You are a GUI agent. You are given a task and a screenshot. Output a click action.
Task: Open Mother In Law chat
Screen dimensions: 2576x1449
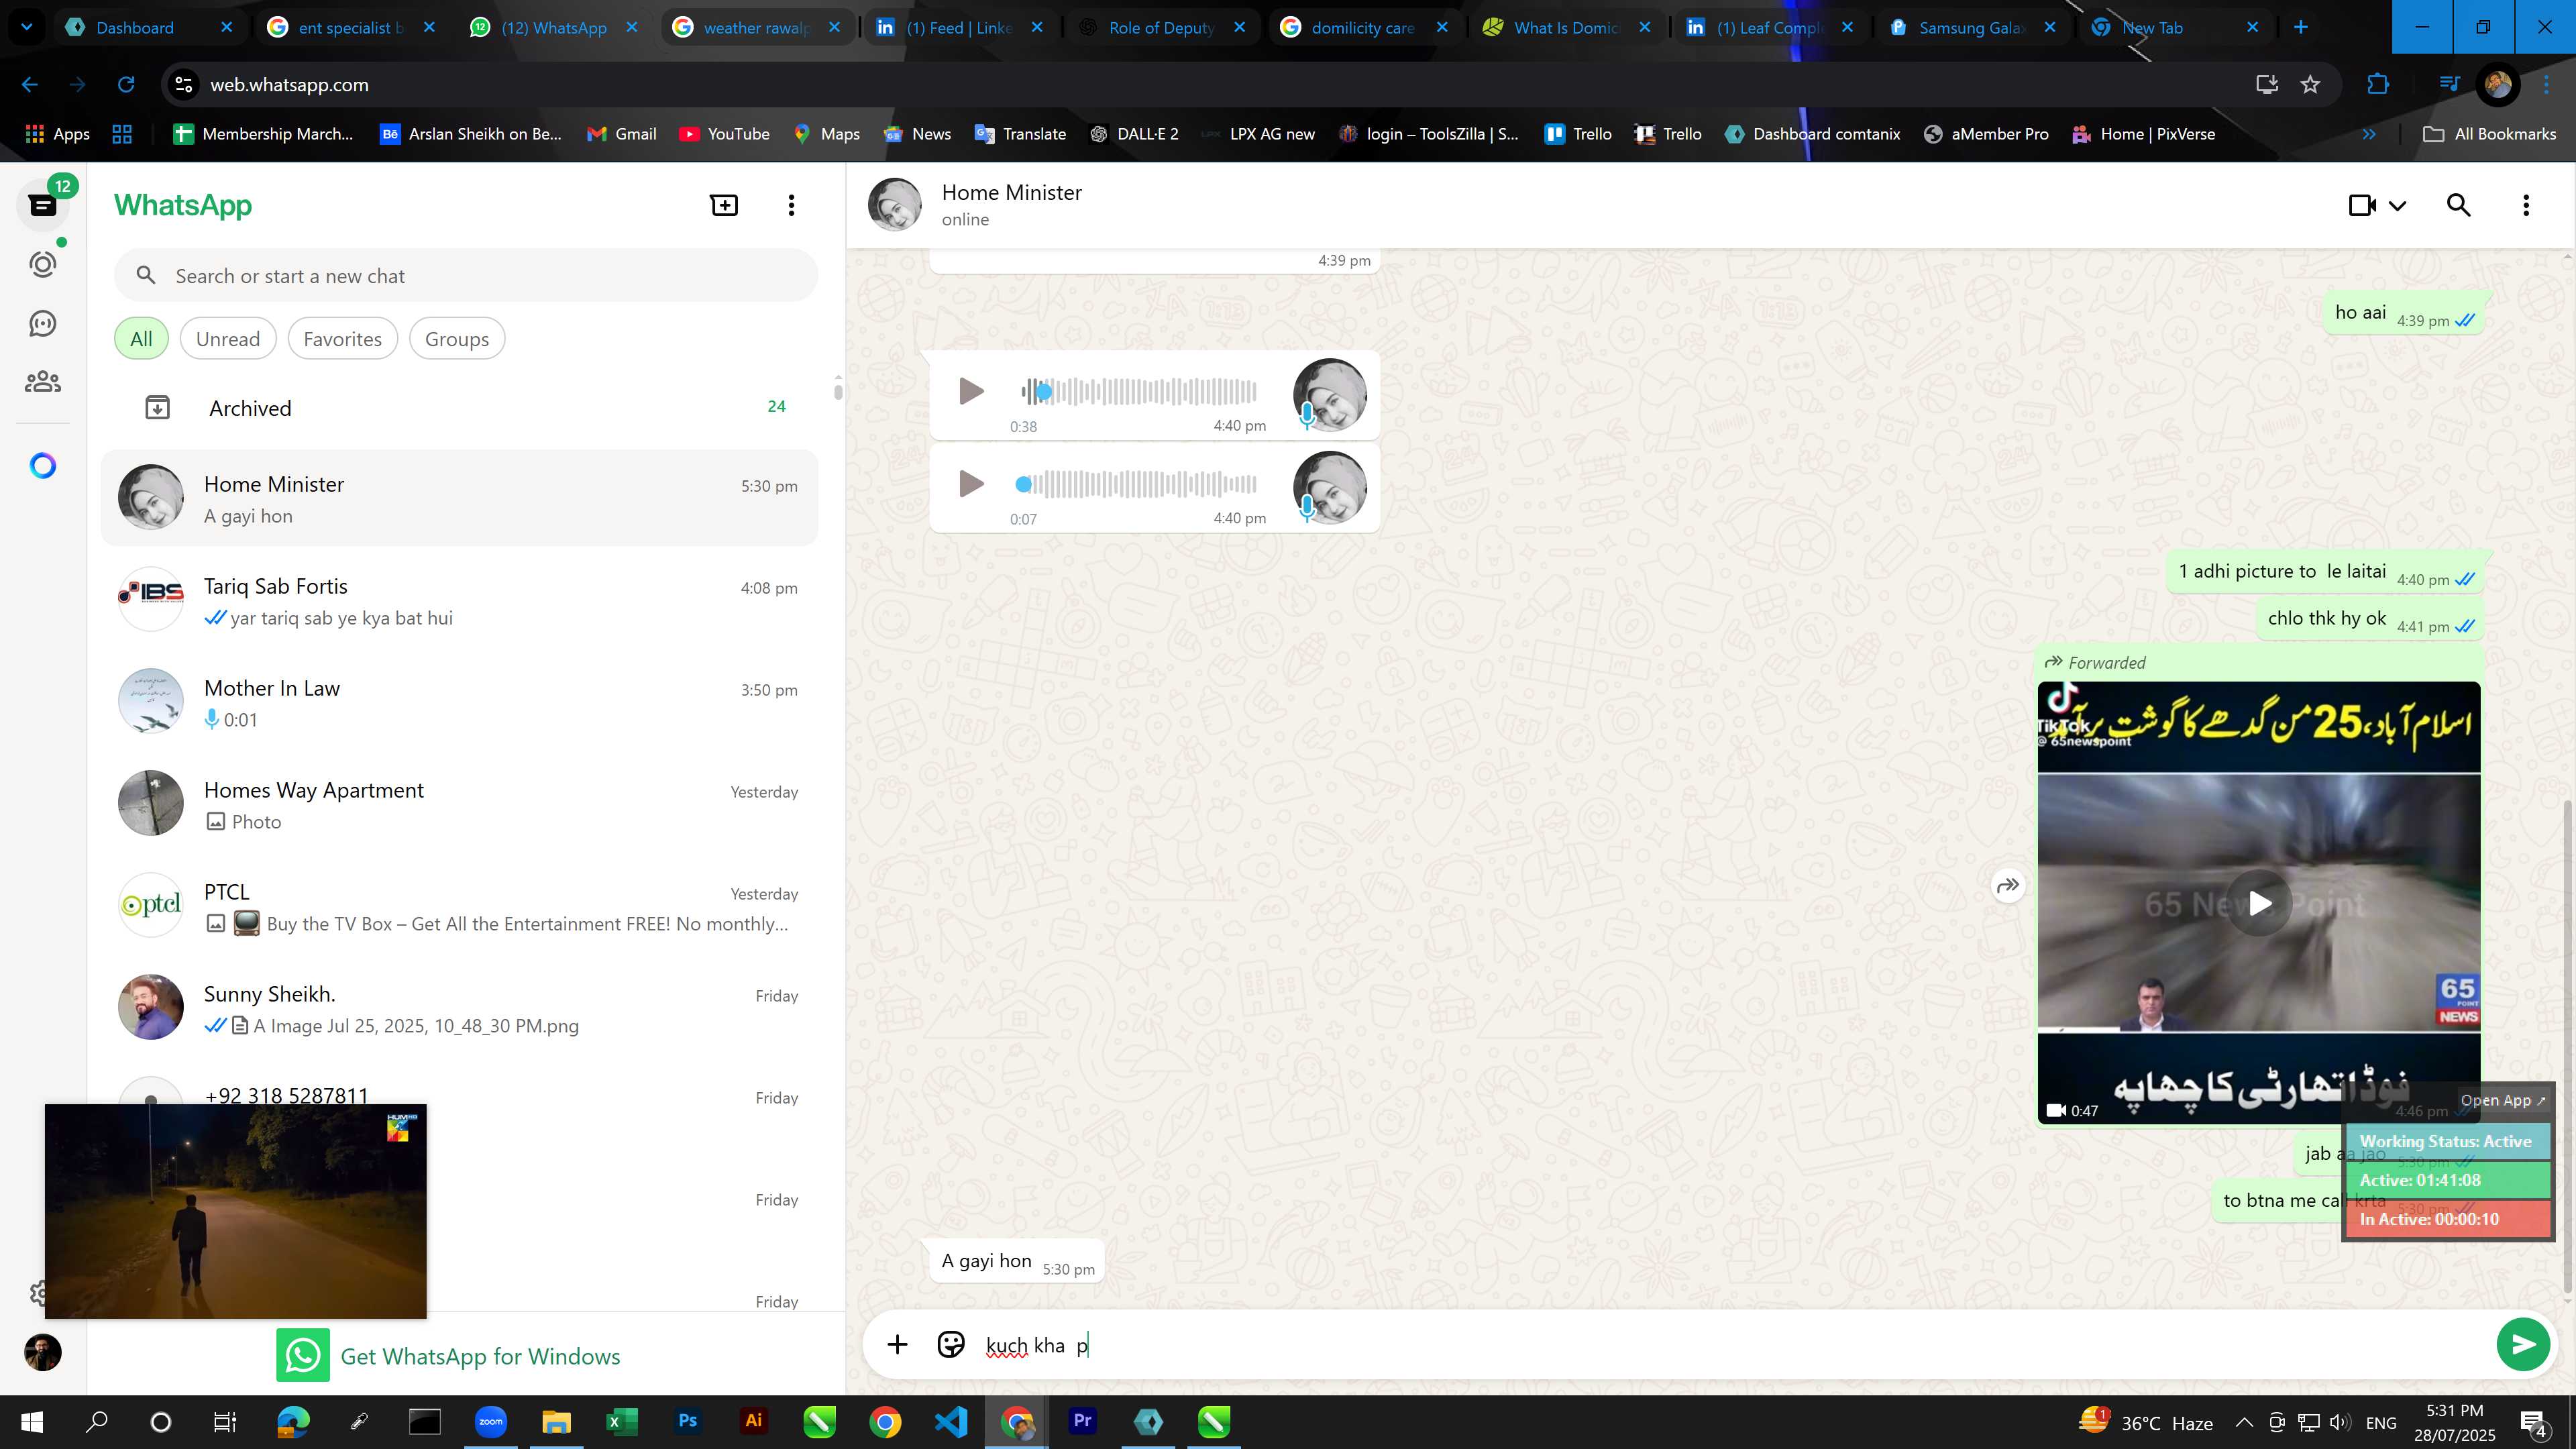coord(460,702)
